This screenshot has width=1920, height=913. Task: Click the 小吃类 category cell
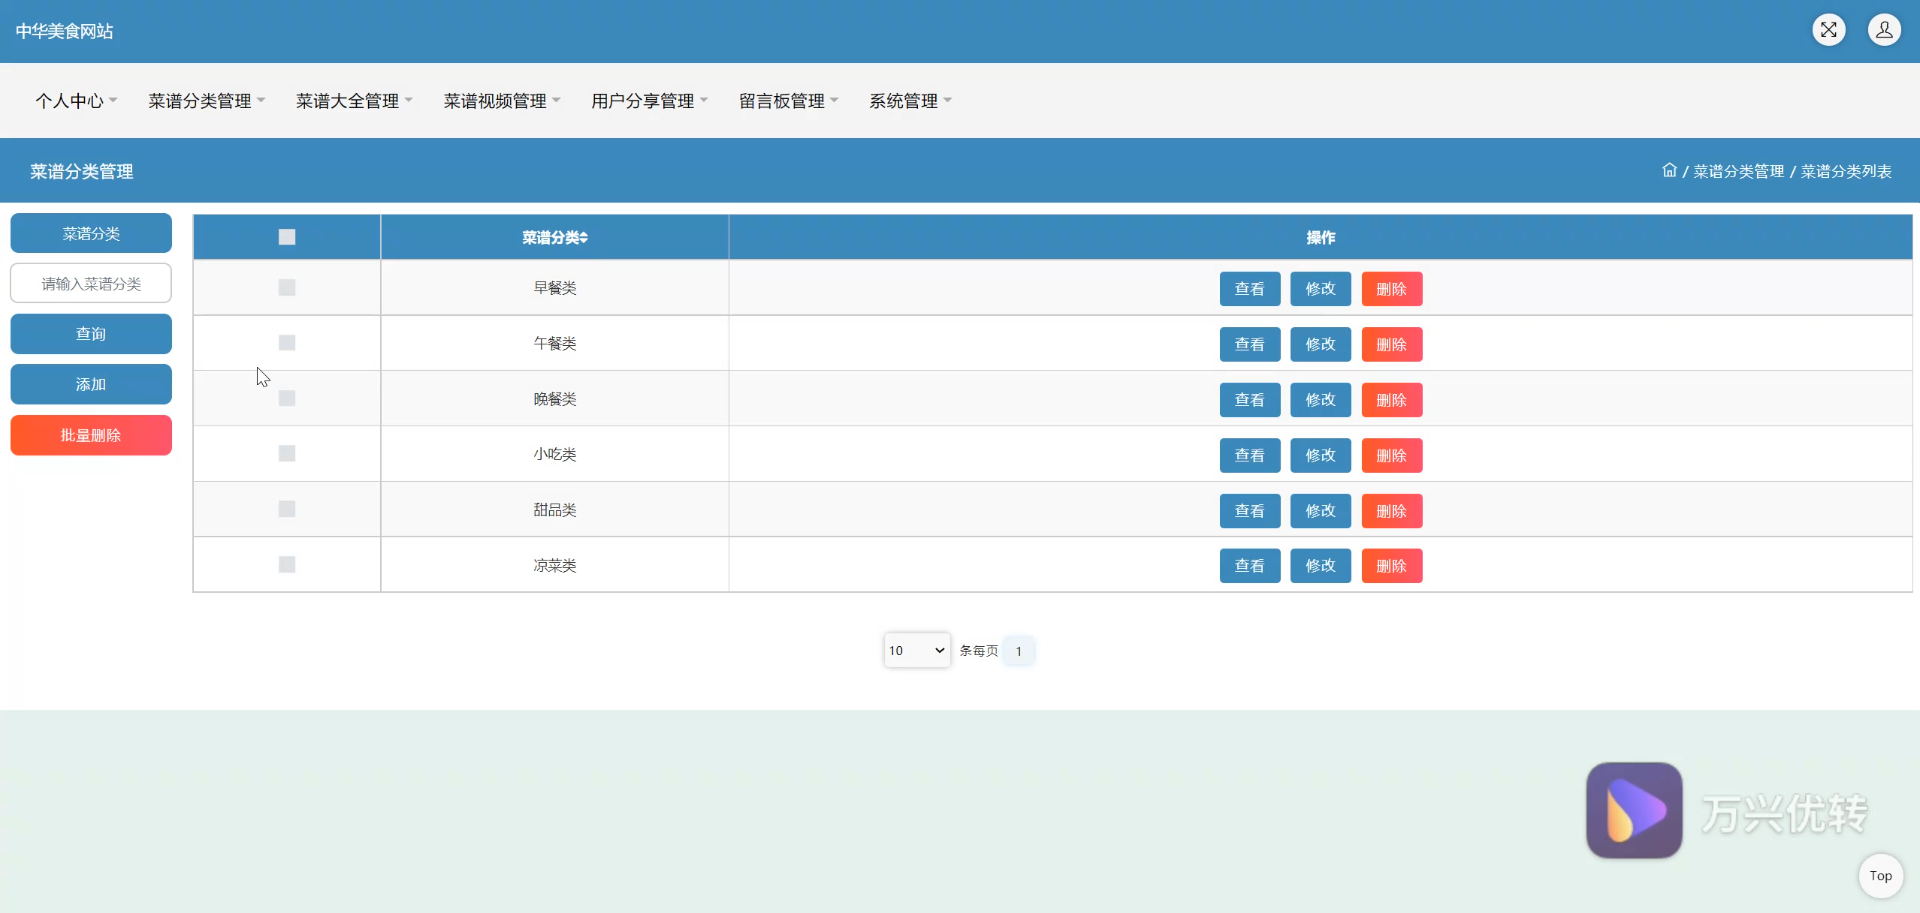pyautogui.click(x=555, y=454)
